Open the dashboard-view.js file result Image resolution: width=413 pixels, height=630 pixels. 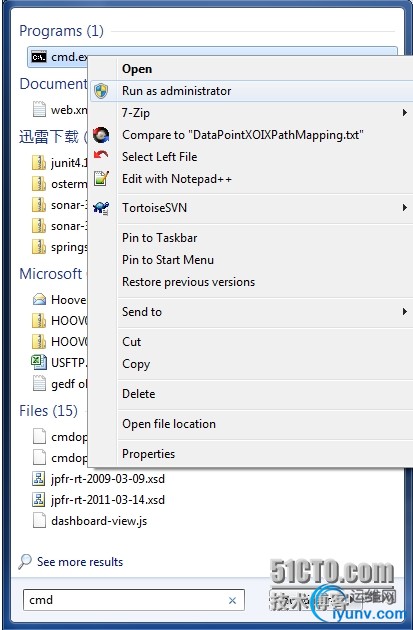[99, 521]
